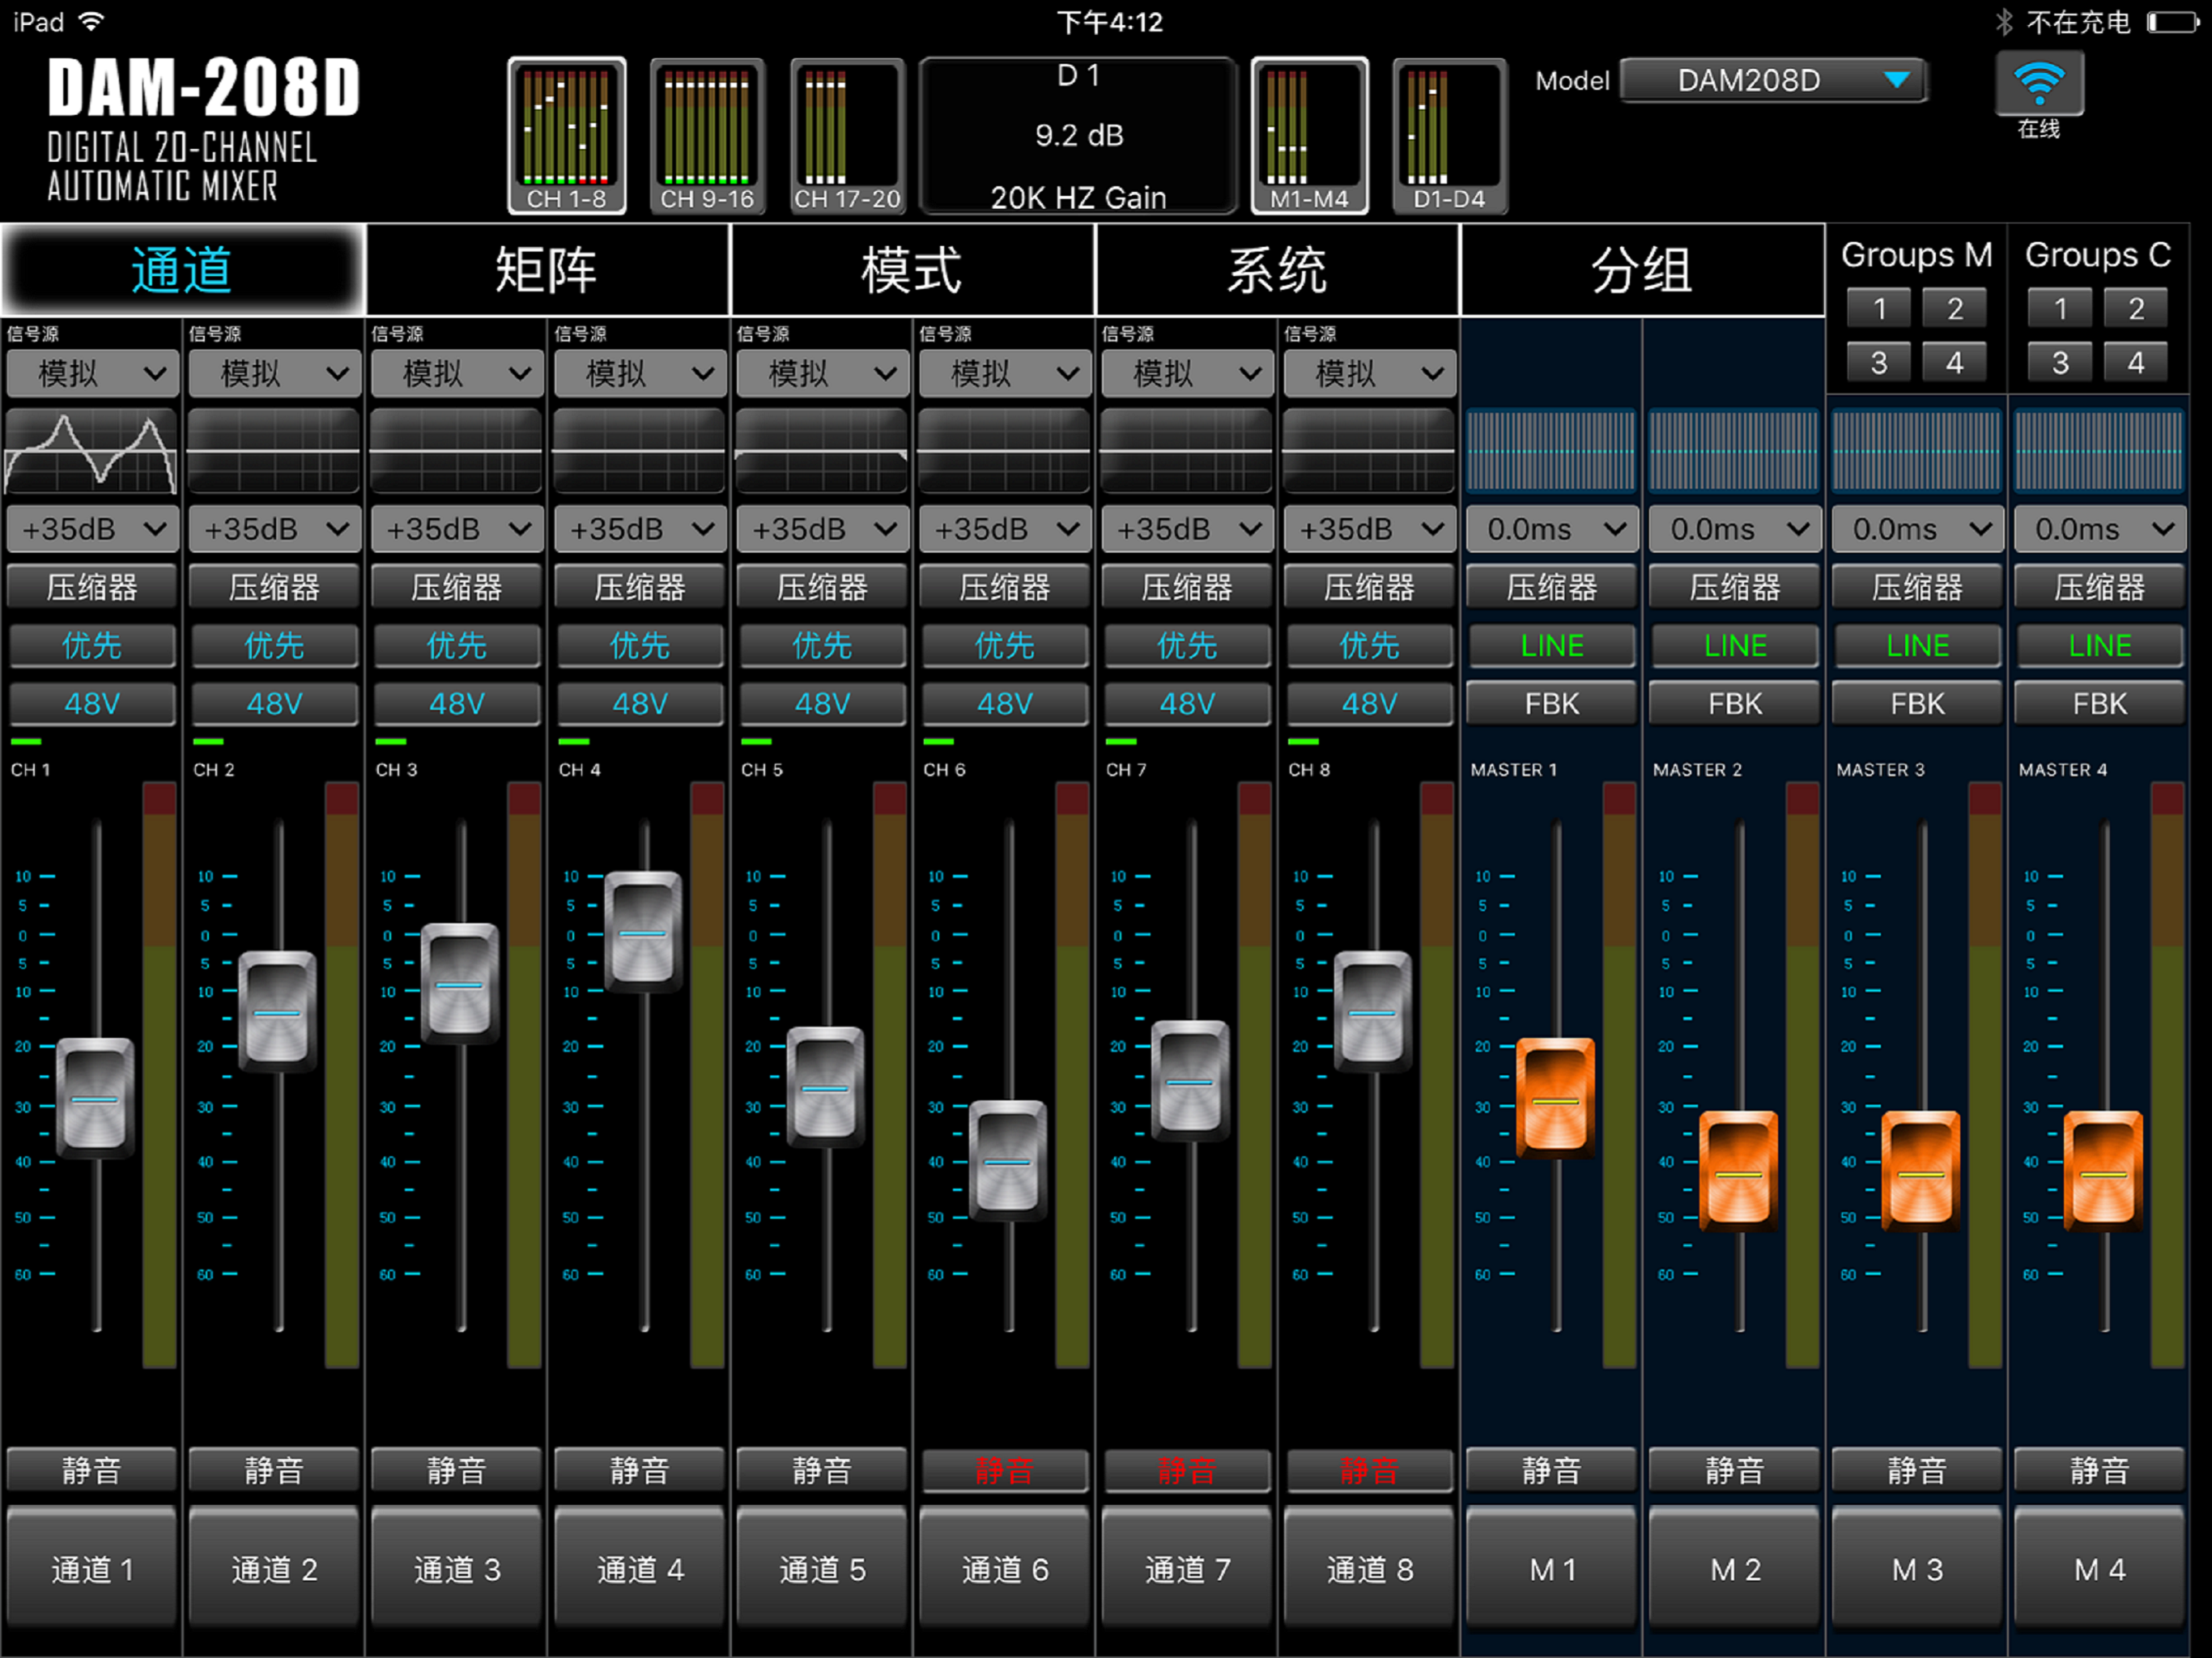Click the Master 1 orange fader knob
Viewport: 2212px width, 1658px height.
[1555, 1098]
